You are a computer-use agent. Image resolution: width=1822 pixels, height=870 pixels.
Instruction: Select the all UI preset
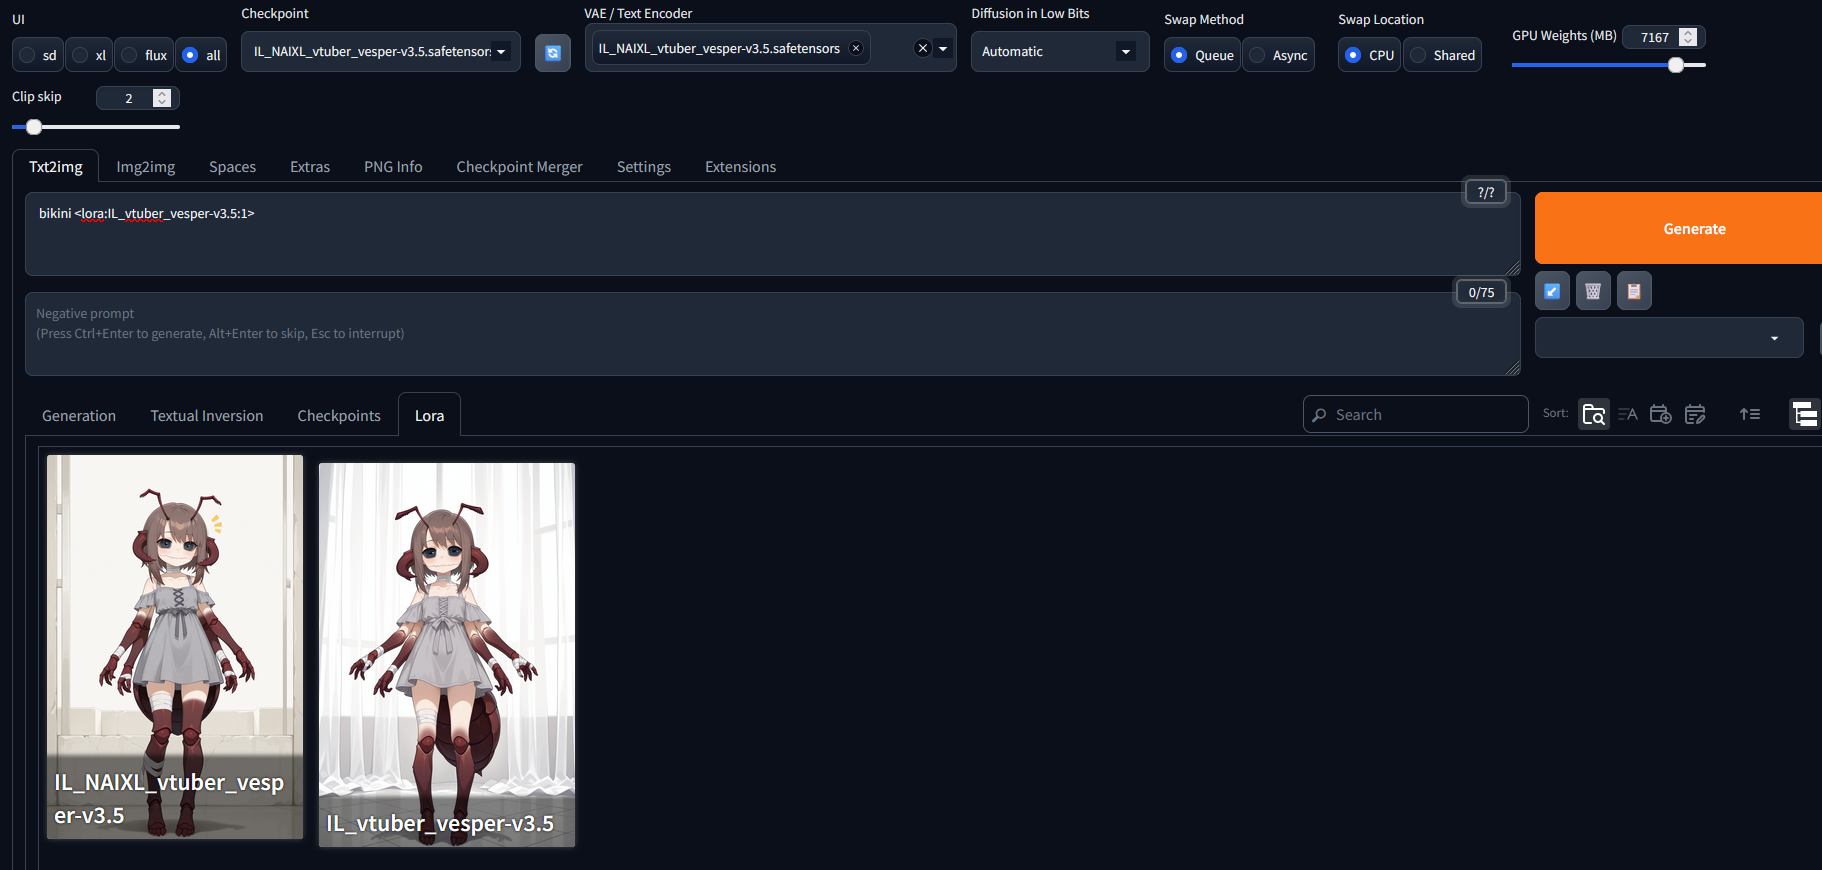pos(201,55)
